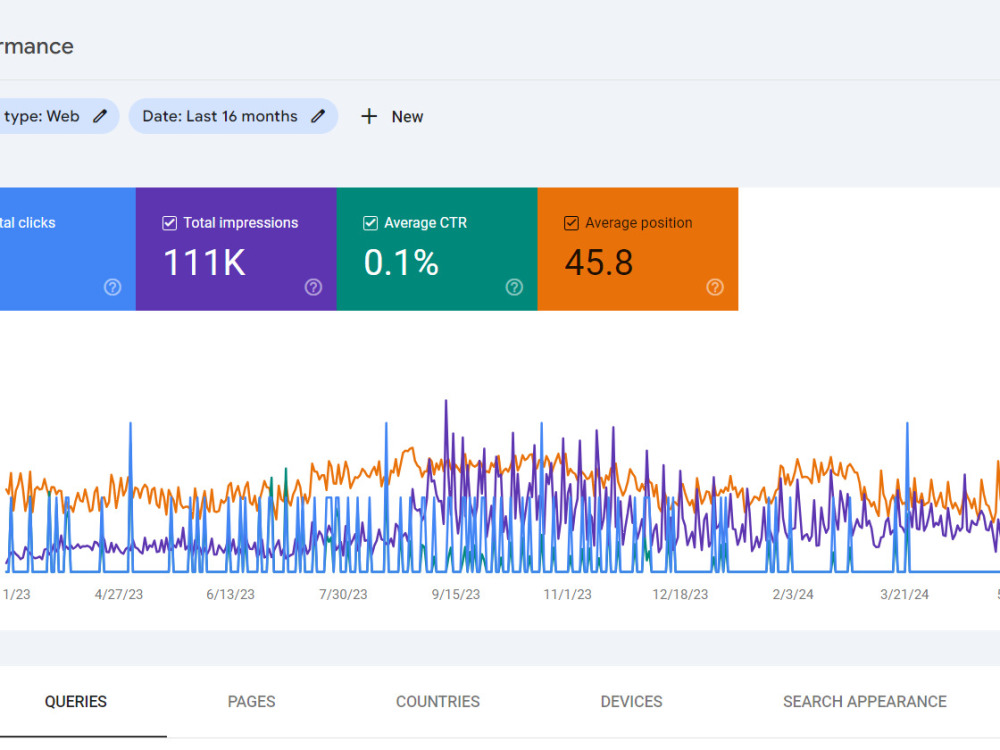Screen dimensions: 1000x750
Task: Toggle the Total clicks metric card
Action: [x=68, y=249]
